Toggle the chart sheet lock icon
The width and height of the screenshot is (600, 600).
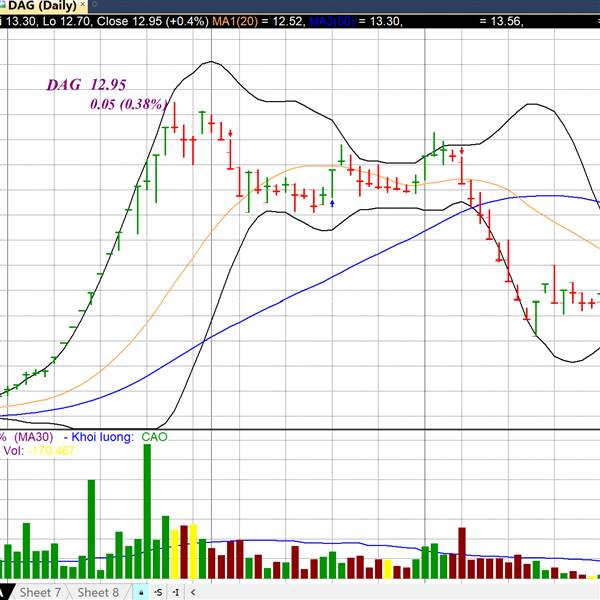tap(141, 593)
